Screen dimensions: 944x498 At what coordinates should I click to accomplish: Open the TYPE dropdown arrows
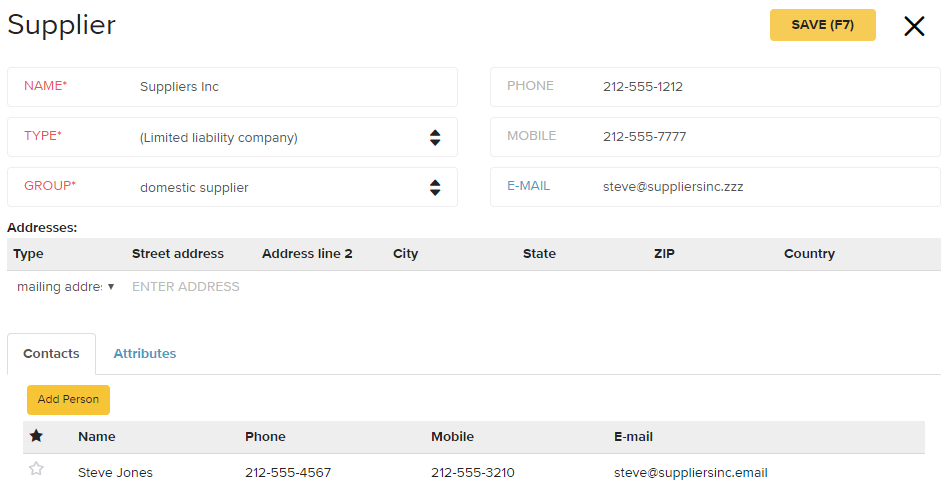pos(435,137)
